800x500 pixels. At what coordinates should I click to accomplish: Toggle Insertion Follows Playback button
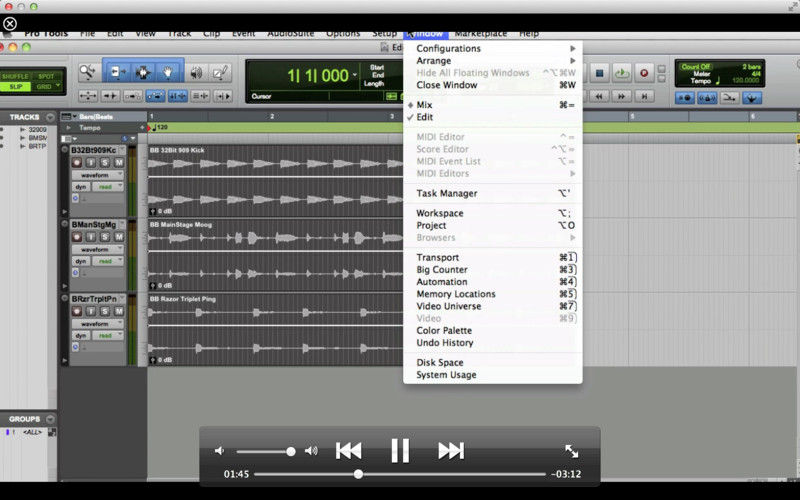222,95
